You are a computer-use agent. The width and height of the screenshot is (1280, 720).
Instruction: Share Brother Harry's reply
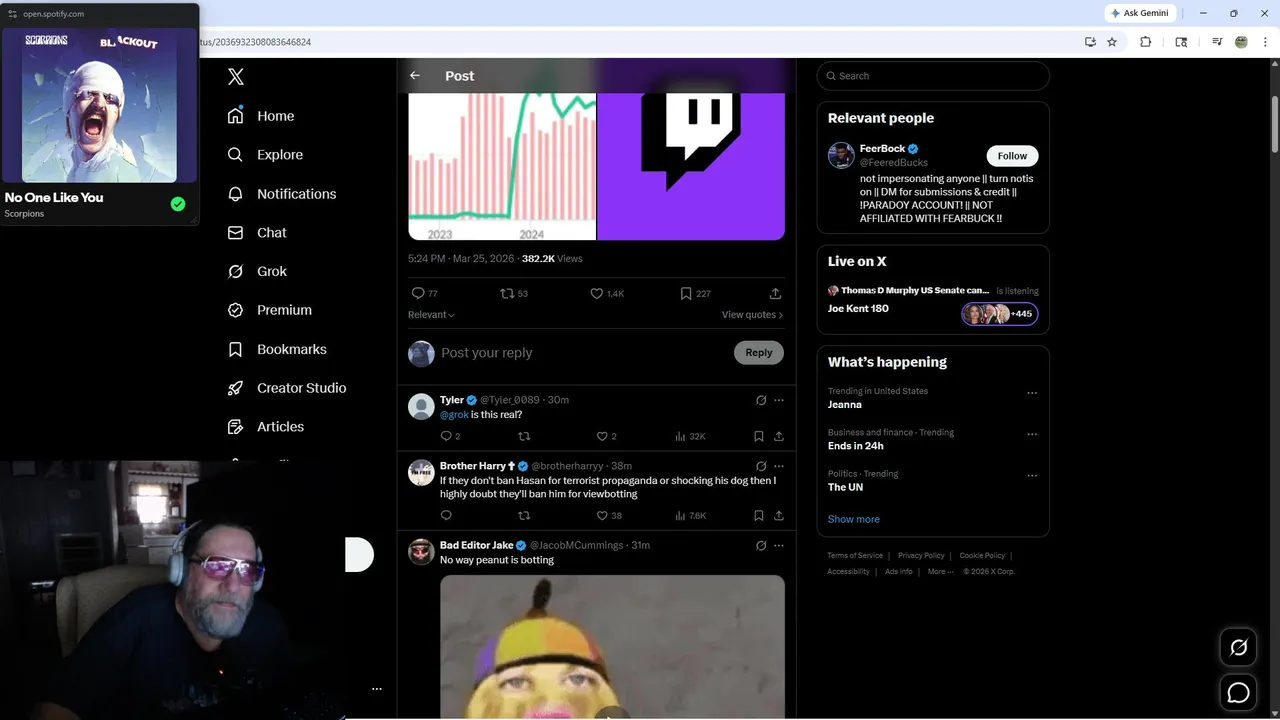(779, 516)
